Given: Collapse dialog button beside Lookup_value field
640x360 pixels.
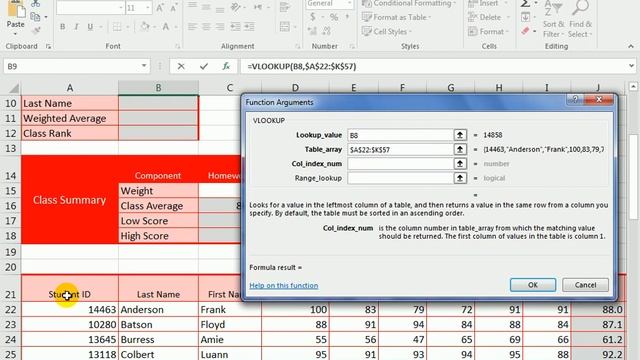Looking at the screenshot, I should point(460,135).
